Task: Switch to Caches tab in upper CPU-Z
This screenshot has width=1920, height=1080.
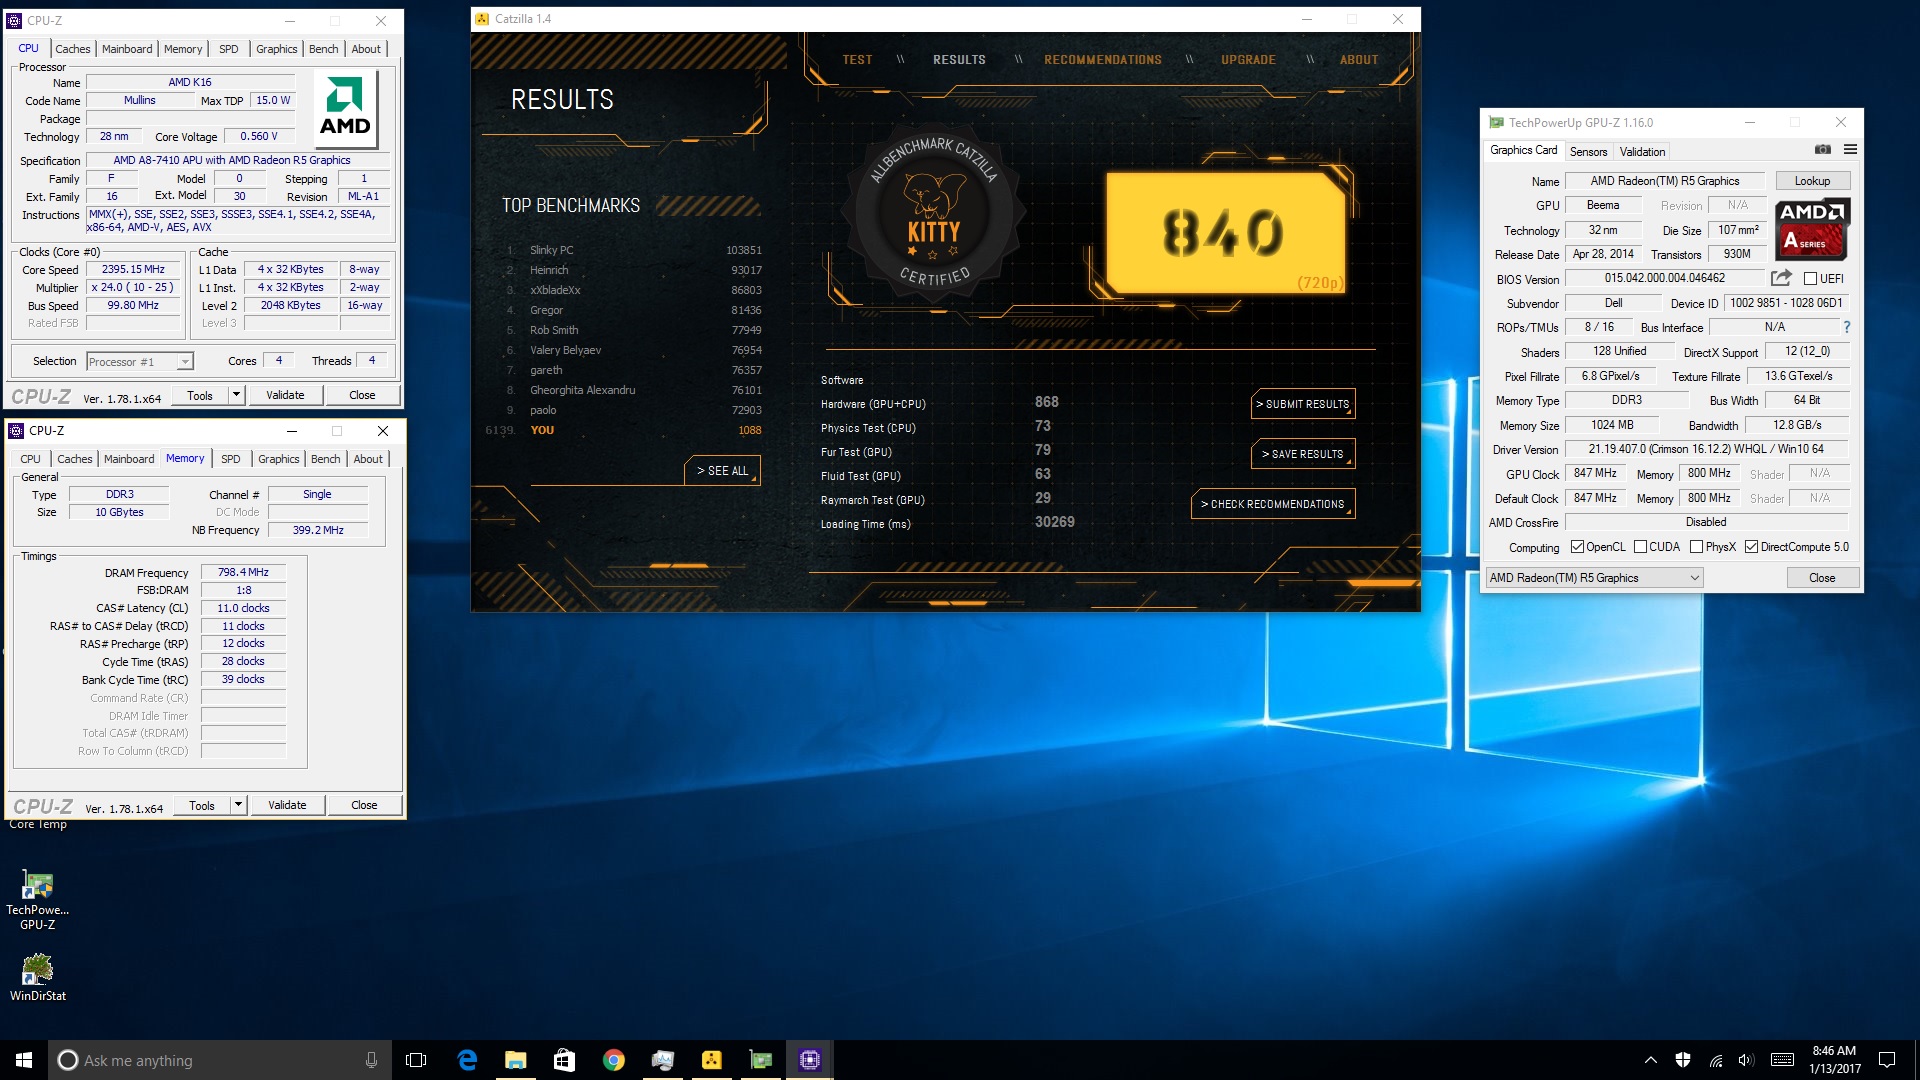Action: tap(72, 49)
